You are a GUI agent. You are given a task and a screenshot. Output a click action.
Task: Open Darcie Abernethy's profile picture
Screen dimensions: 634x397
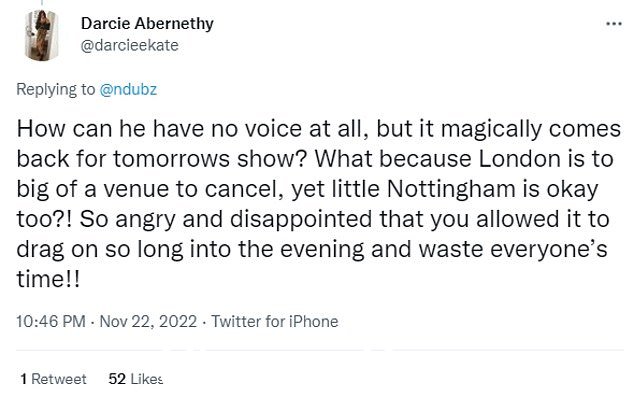42,35
